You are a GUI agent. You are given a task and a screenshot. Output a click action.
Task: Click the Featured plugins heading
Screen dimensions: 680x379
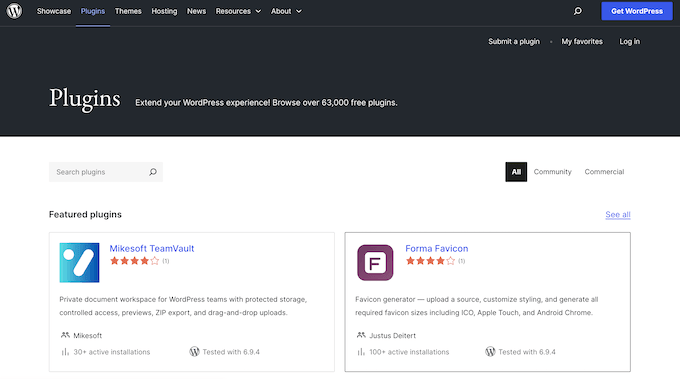[x=85, y=215]
